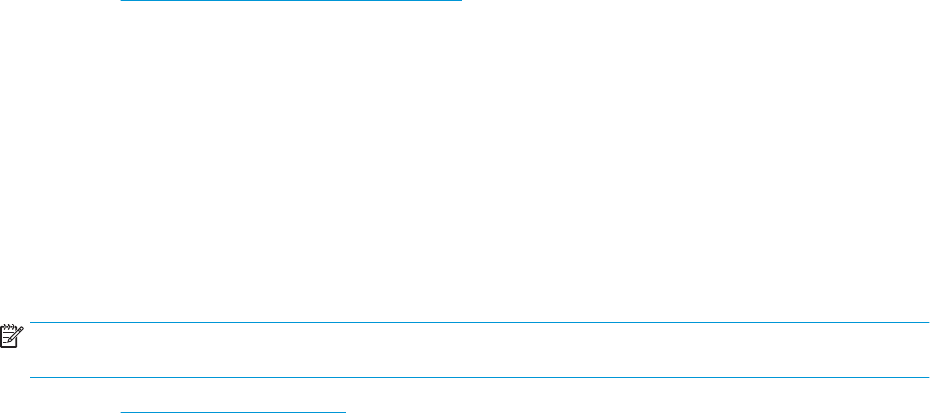The width and height of the screenshot is (930, 413).
Task: Click the empty note area between the blue rules
Action: (x=479, y=350)
